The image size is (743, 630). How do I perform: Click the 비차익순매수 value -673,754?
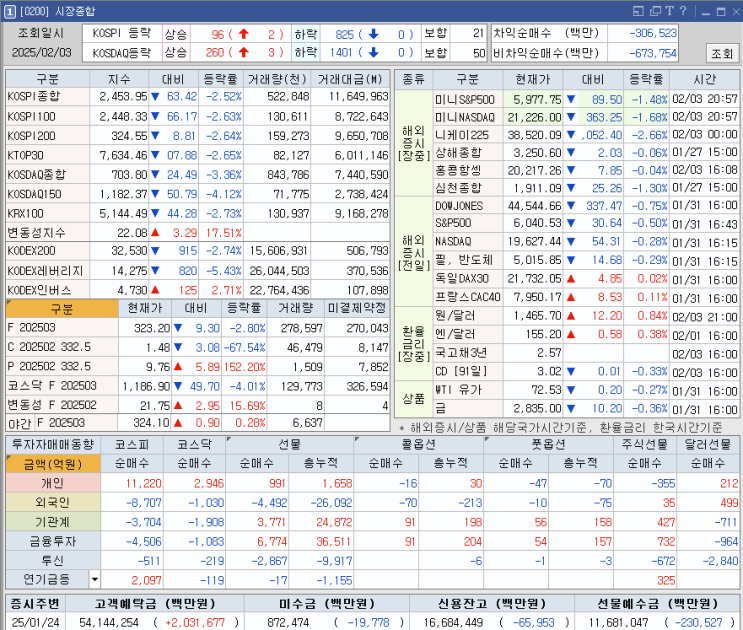pos(652,53)
